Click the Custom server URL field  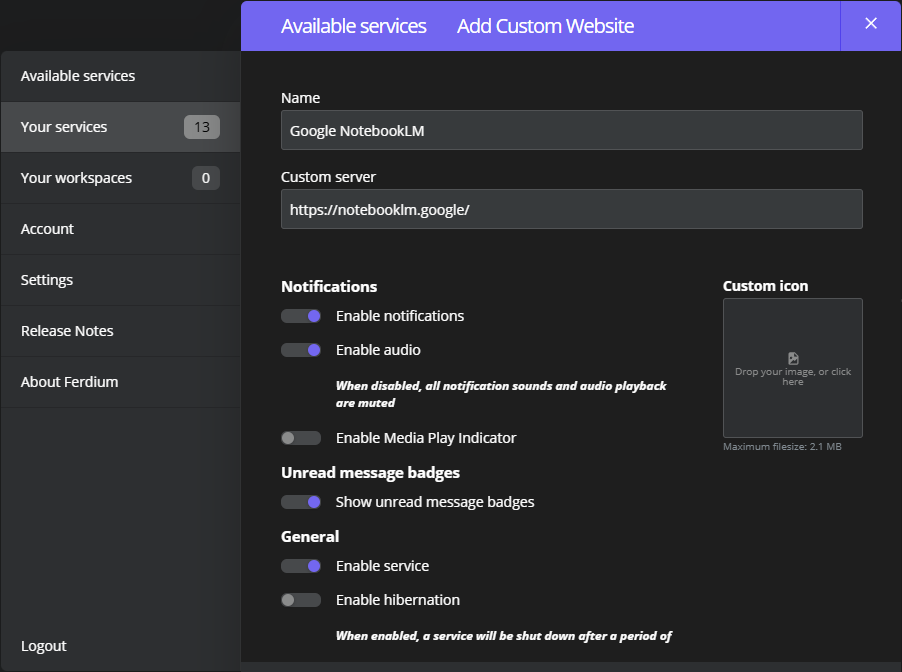[571, 209]
